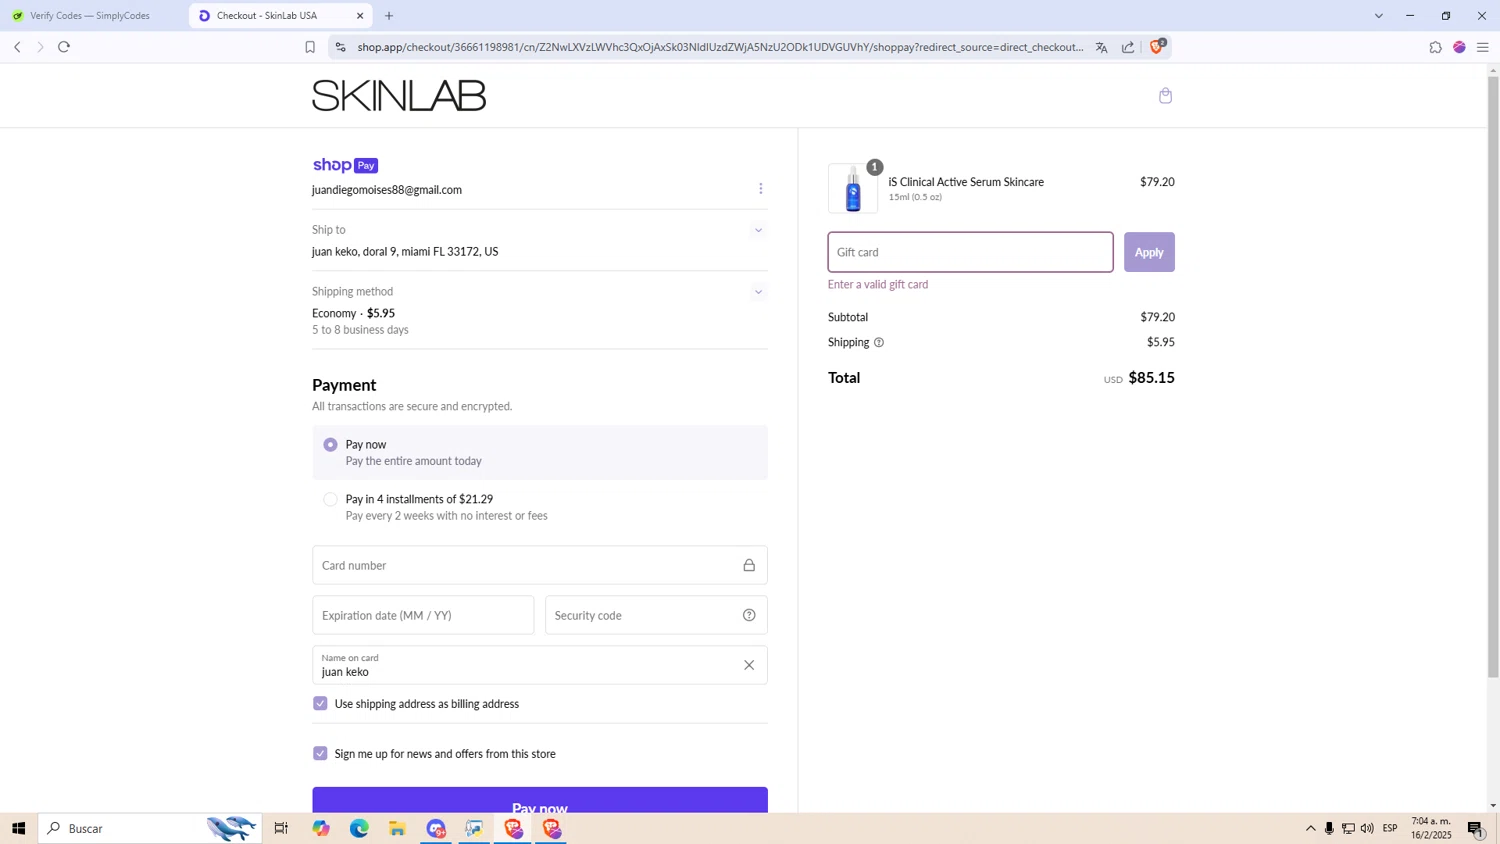The height and width of the screenshot is (844, 1500).
Task: Open Task View on taskbar
Action: (281, 828)
